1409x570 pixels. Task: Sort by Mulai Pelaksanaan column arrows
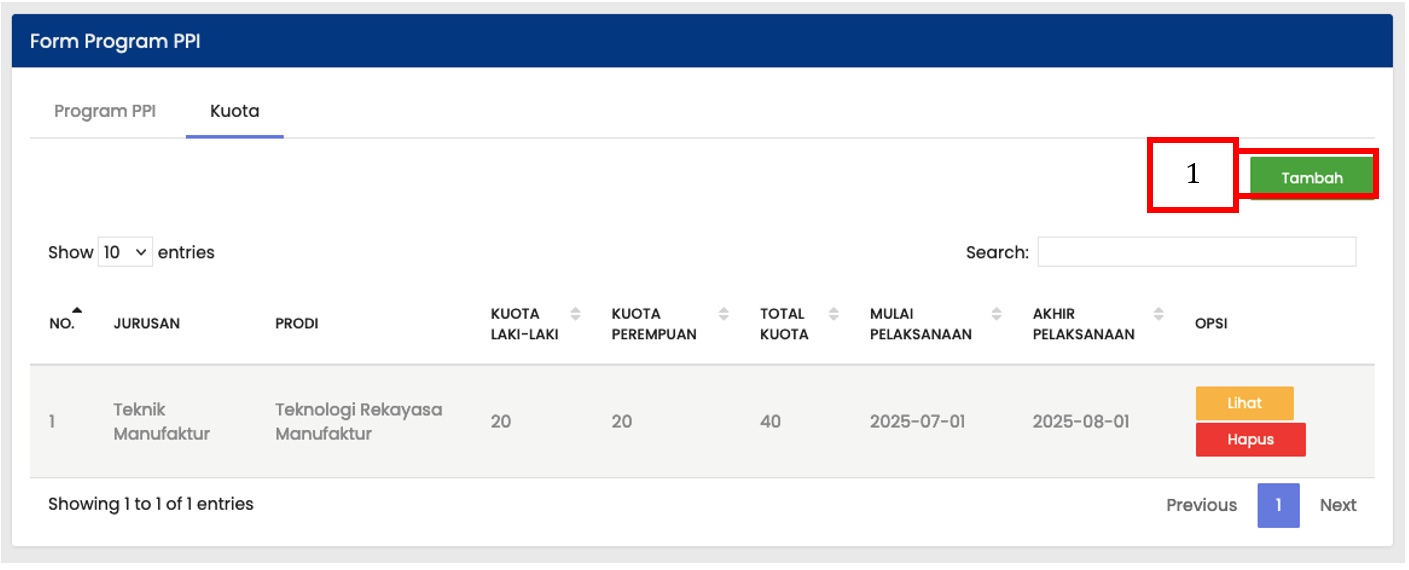pos(996,314)
